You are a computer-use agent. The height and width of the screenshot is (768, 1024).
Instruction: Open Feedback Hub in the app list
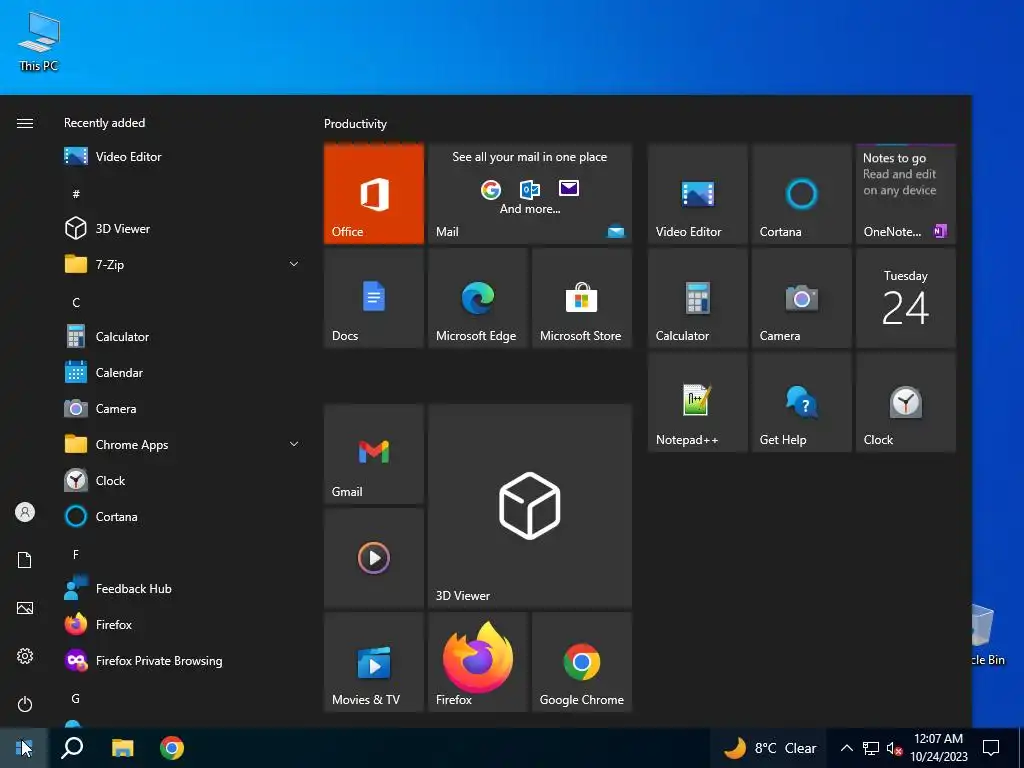tap(183, 589)
